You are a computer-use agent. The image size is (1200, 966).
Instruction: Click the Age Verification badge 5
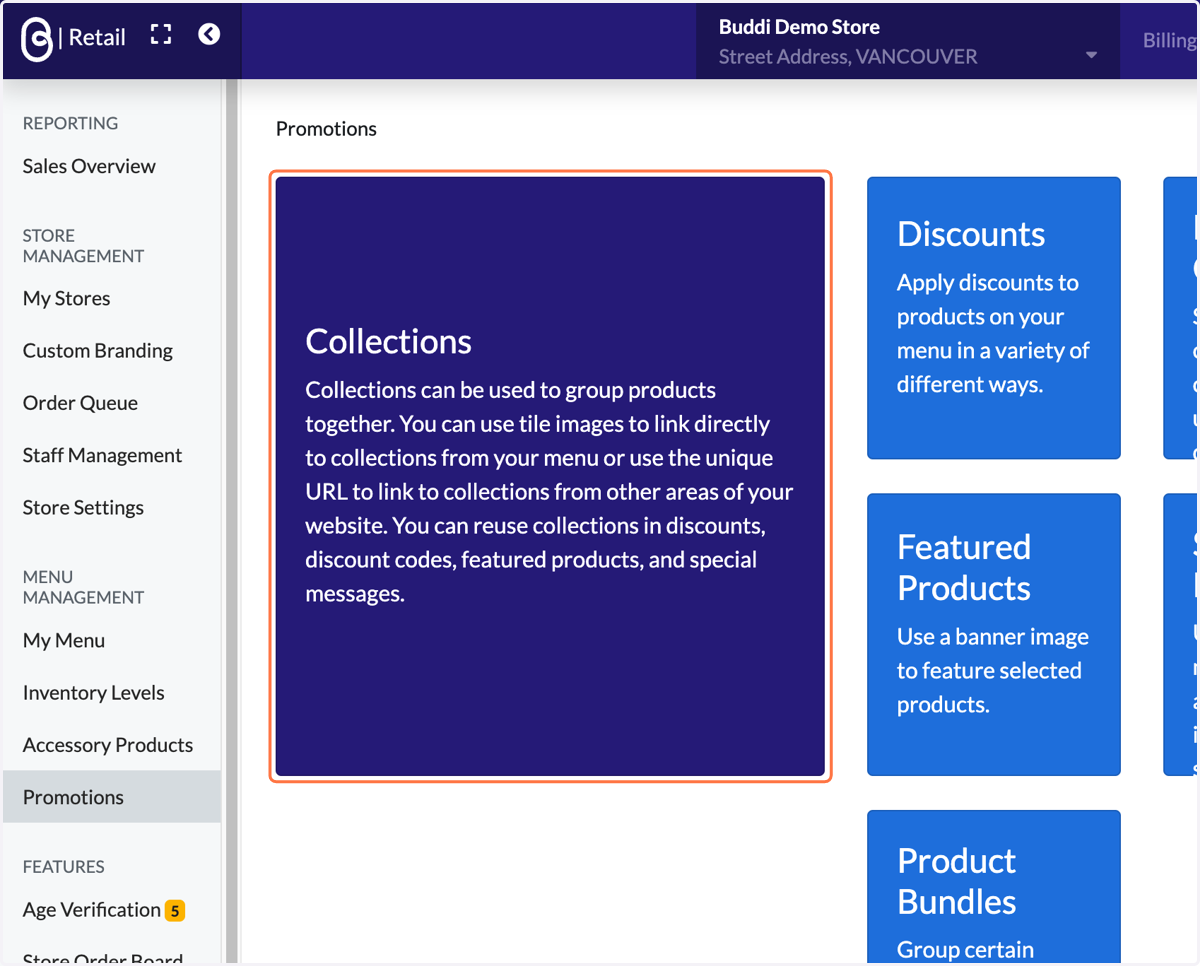click(175, 910)
